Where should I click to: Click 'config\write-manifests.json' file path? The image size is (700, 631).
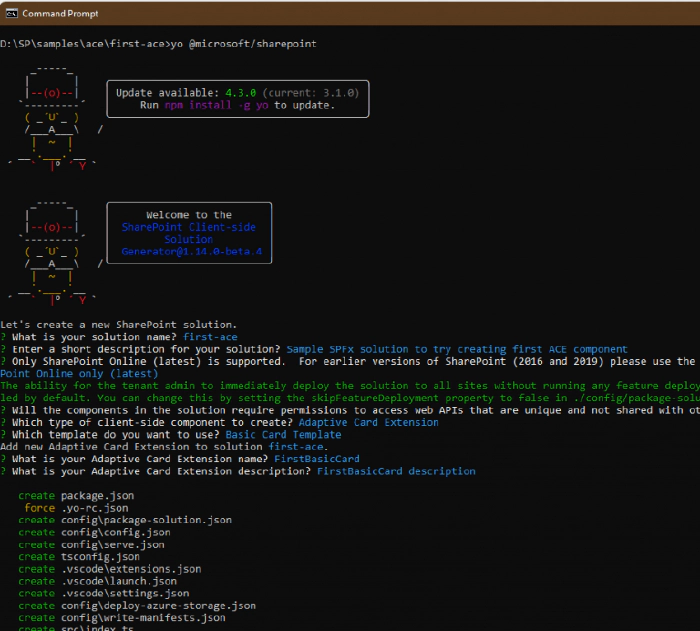(143, 618)
